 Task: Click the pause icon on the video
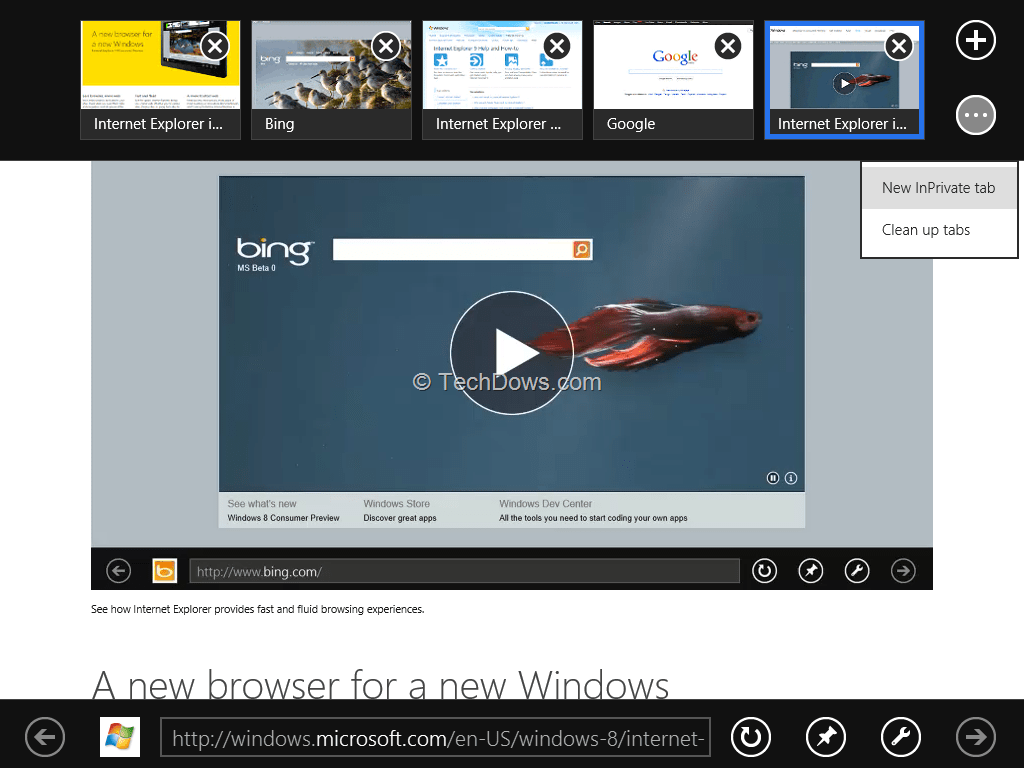(773, 478)
